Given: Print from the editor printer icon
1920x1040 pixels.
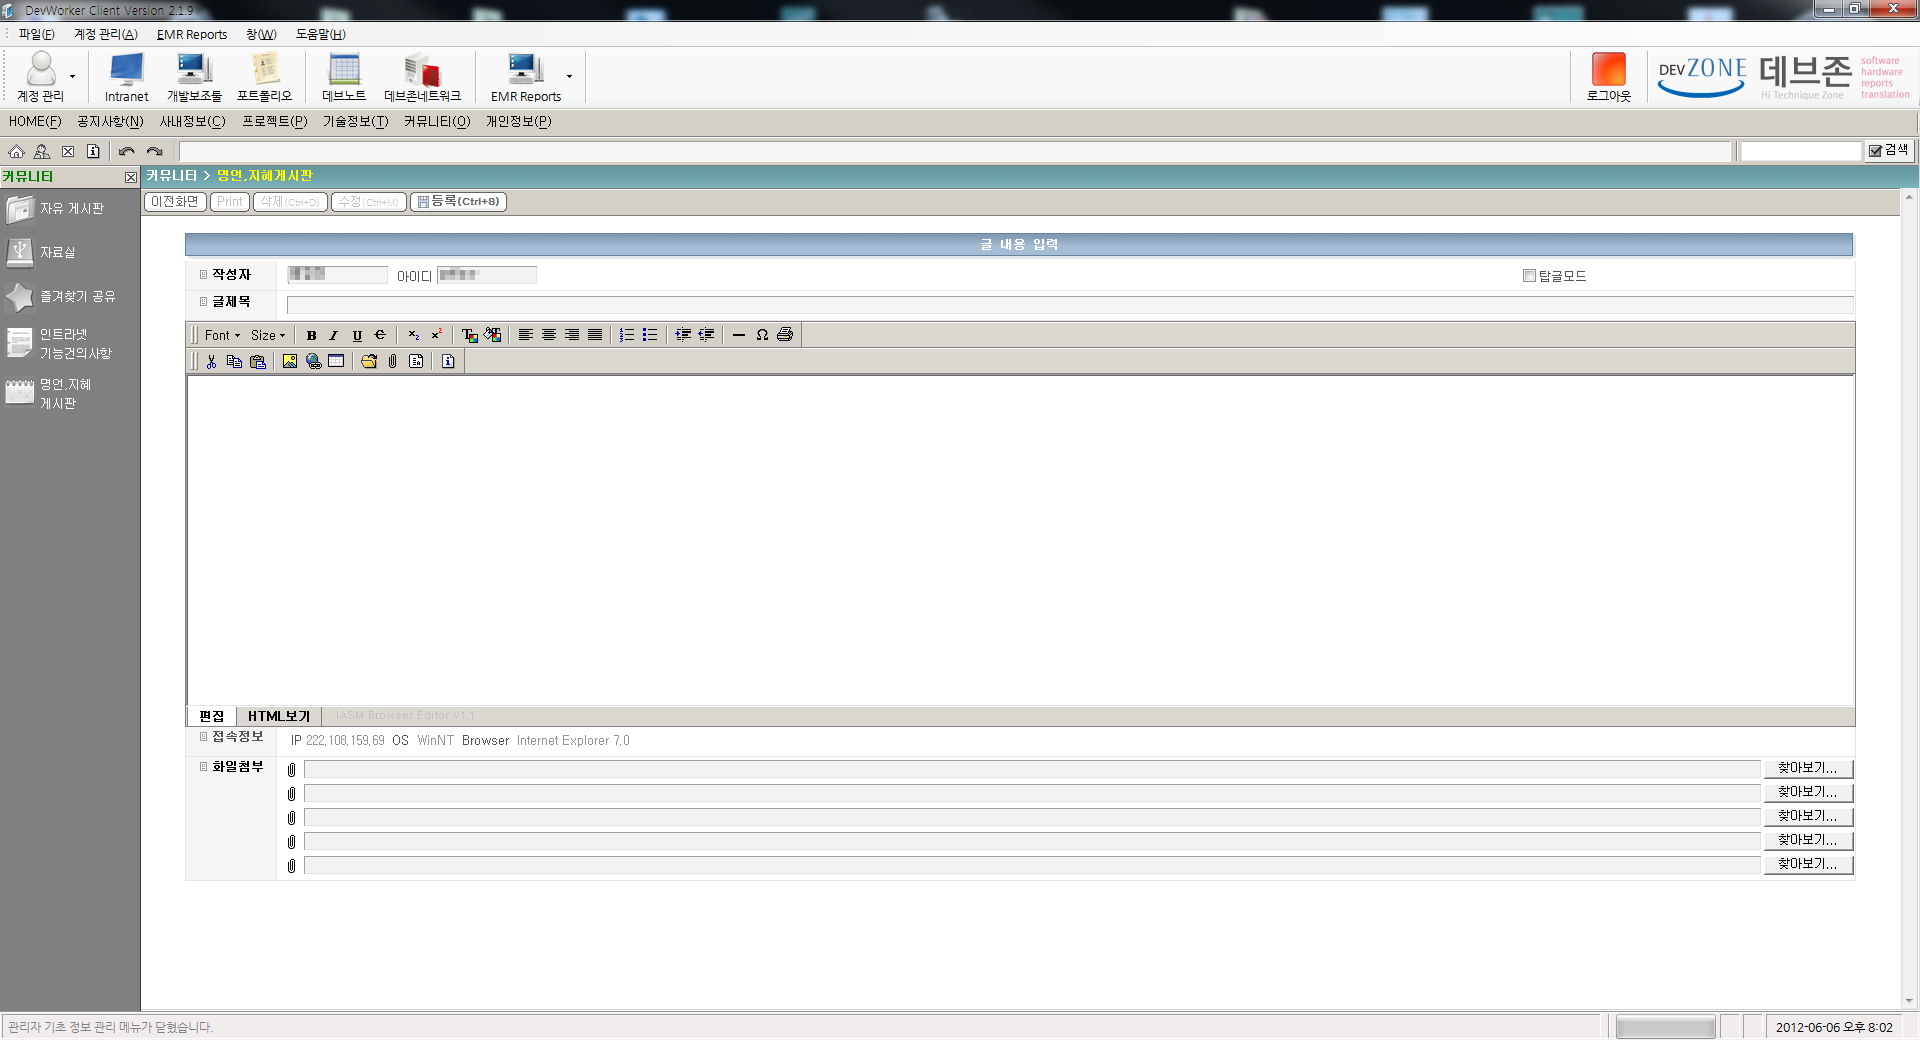Looking at the screenshot, I should (785, 335).
